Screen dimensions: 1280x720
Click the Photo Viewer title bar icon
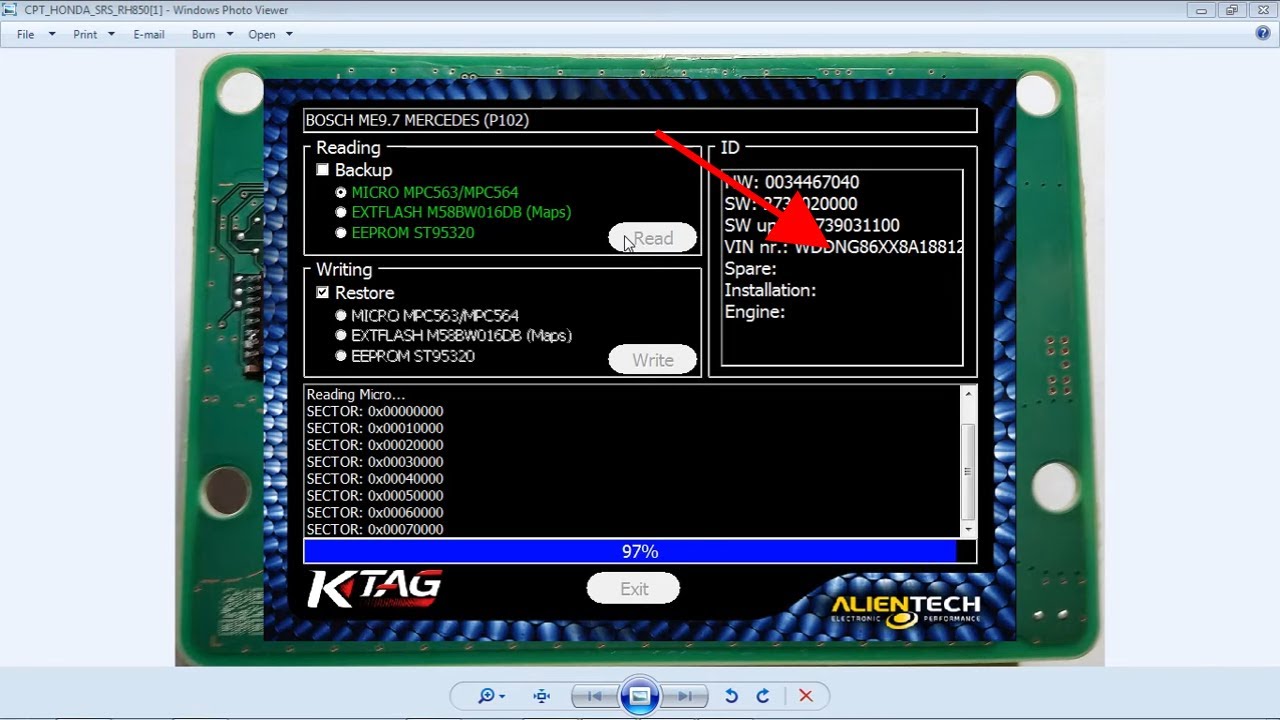[10, 10]
